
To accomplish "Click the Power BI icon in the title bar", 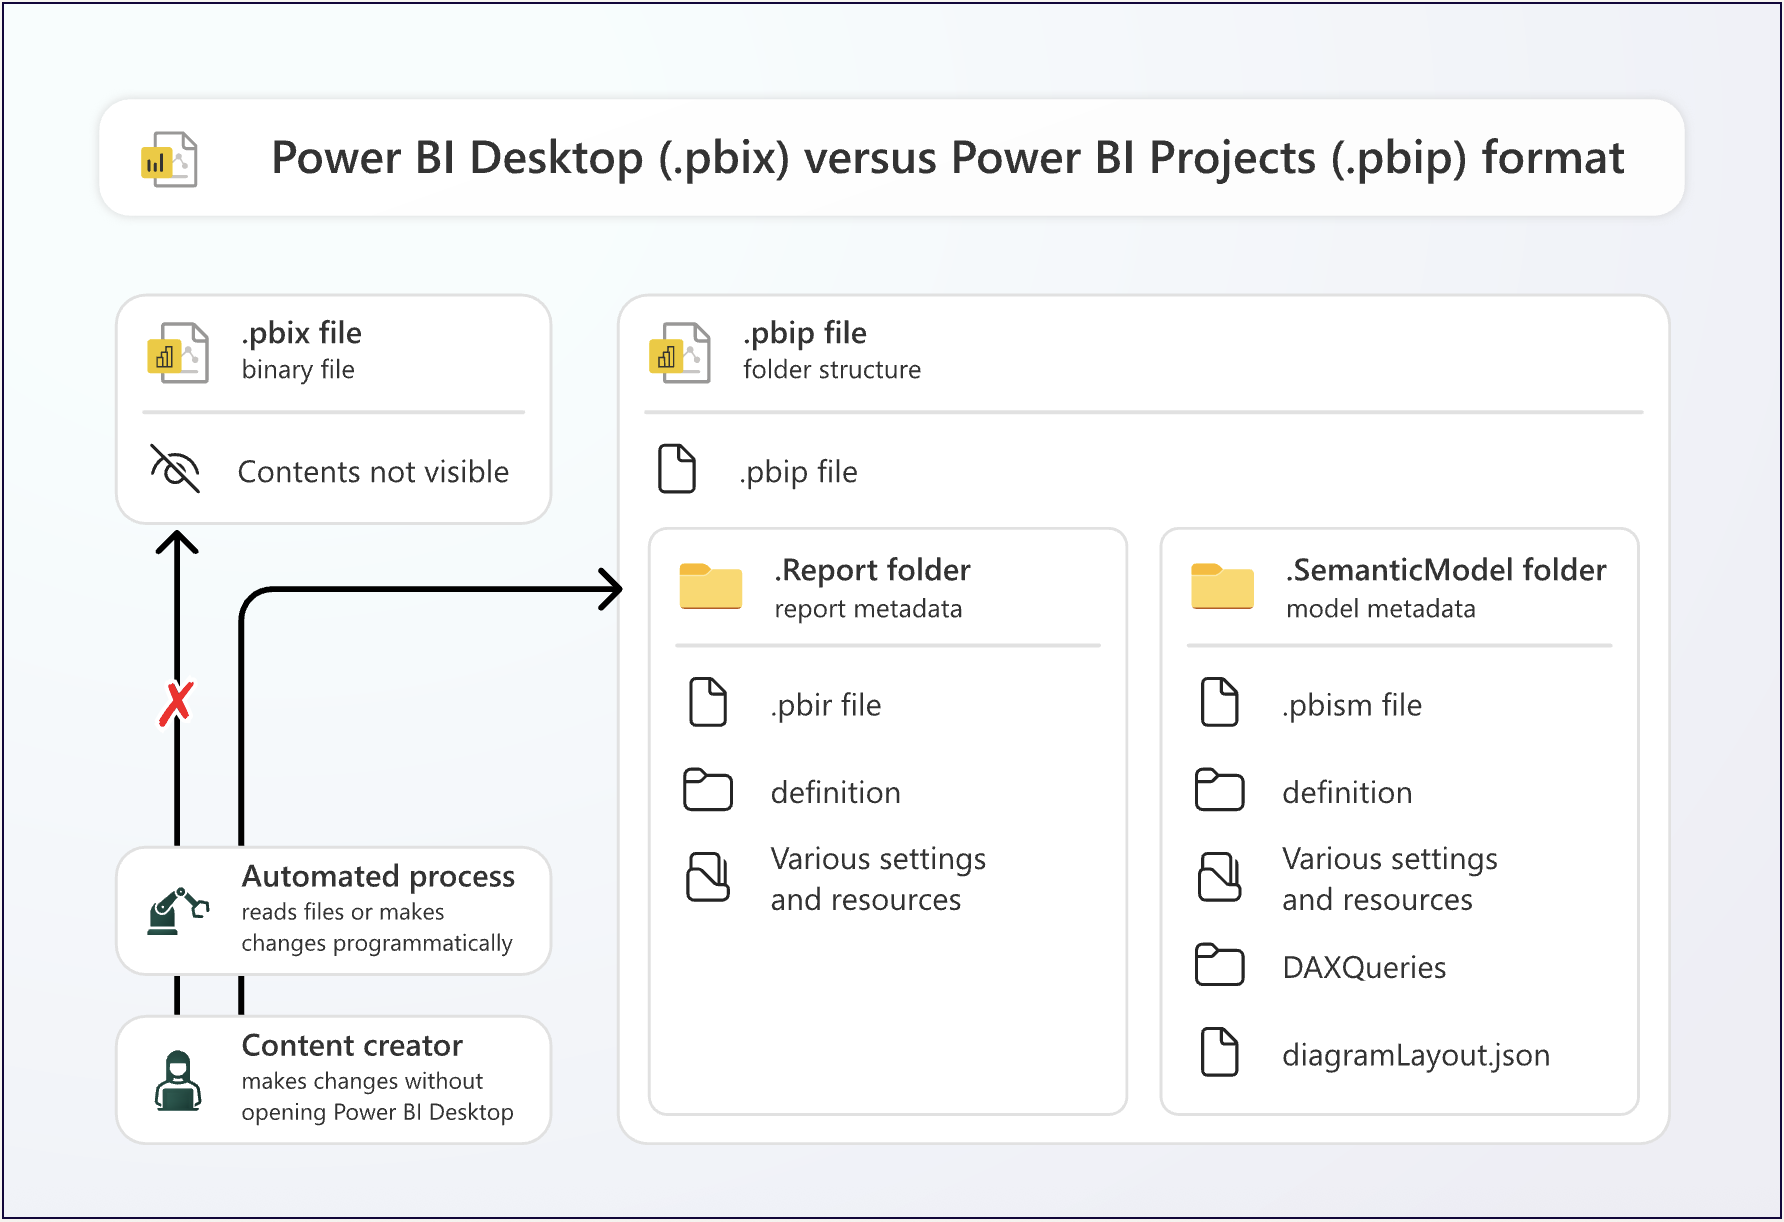I will 168,158.
